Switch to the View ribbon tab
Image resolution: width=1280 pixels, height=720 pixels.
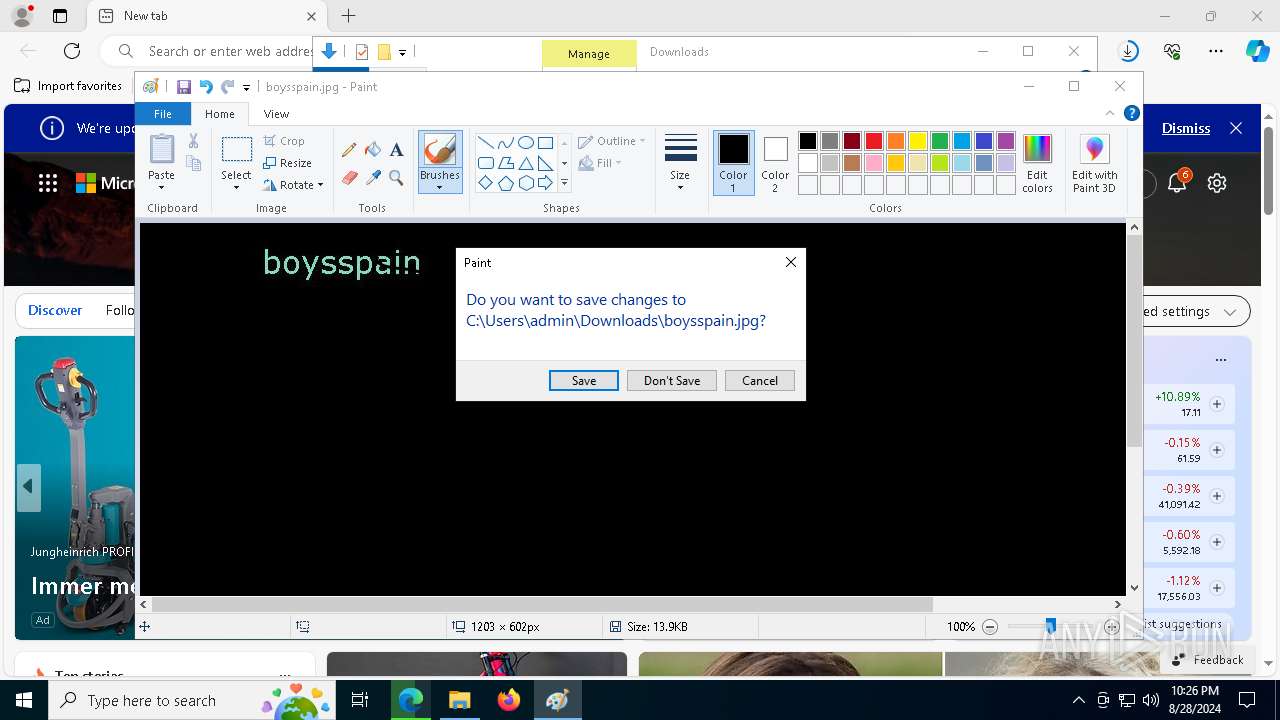pyautogui.click(x=276, y=114)
